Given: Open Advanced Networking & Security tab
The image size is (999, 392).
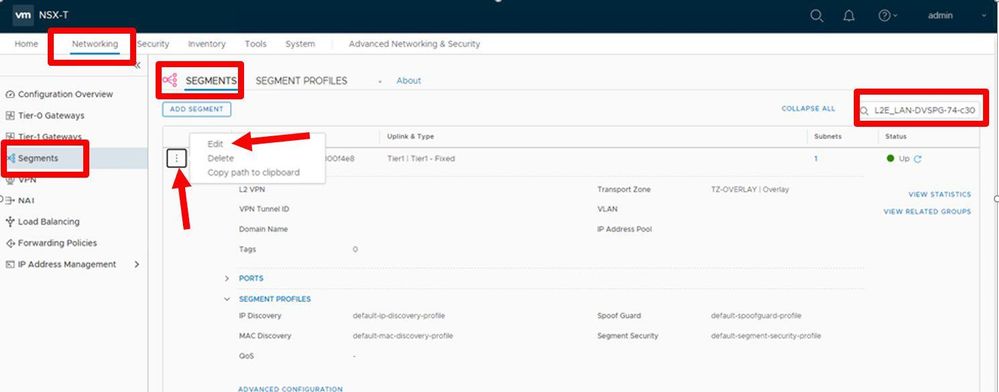Looking at the screenshot, I should tap(414, 44).
